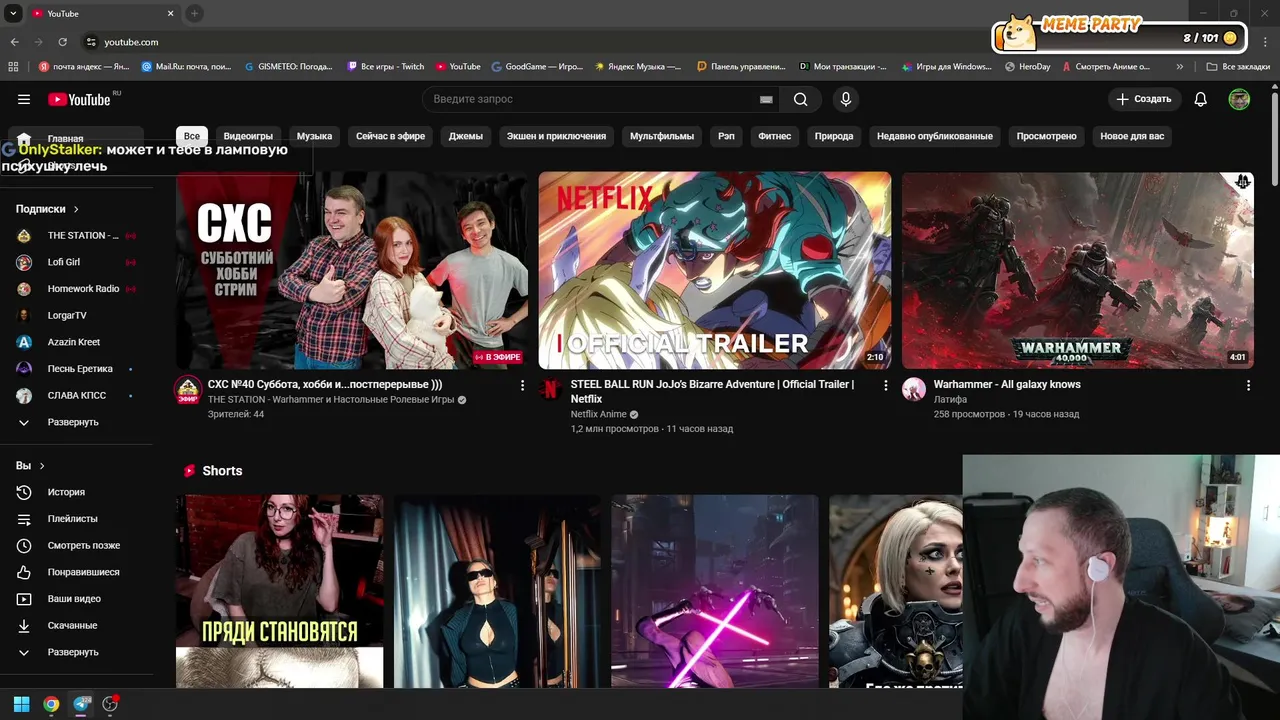This screenshot has width=1280, height=720.
Task: Open Telegram from the taskbar
Action: 81,704
